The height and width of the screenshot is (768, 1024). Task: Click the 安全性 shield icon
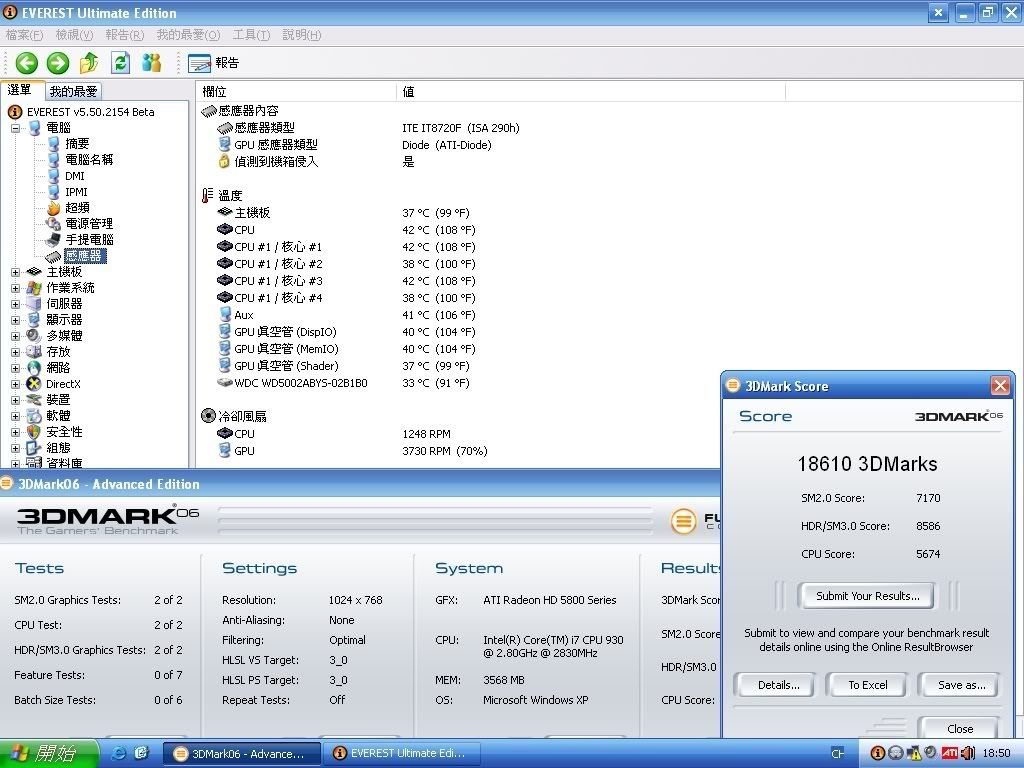[34, 432]
